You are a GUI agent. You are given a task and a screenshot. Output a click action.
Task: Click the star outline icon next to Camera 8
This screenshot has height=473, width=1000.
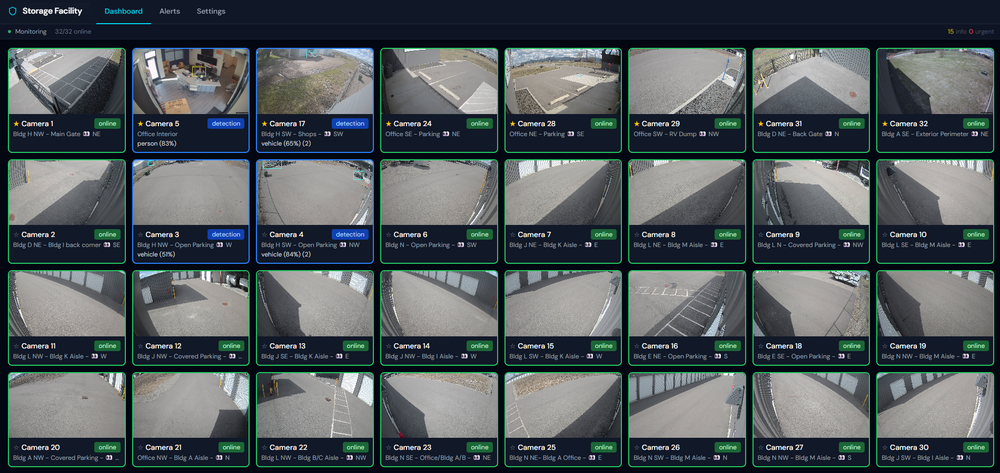pyautogui.click(x=636, y=235)
